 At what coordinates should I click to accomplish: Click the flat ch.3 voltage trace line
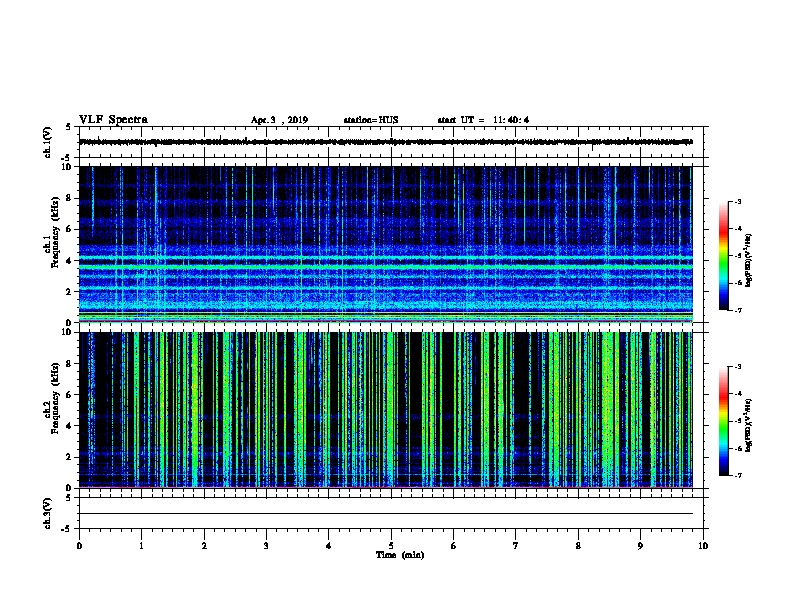(x=386, y=514)
